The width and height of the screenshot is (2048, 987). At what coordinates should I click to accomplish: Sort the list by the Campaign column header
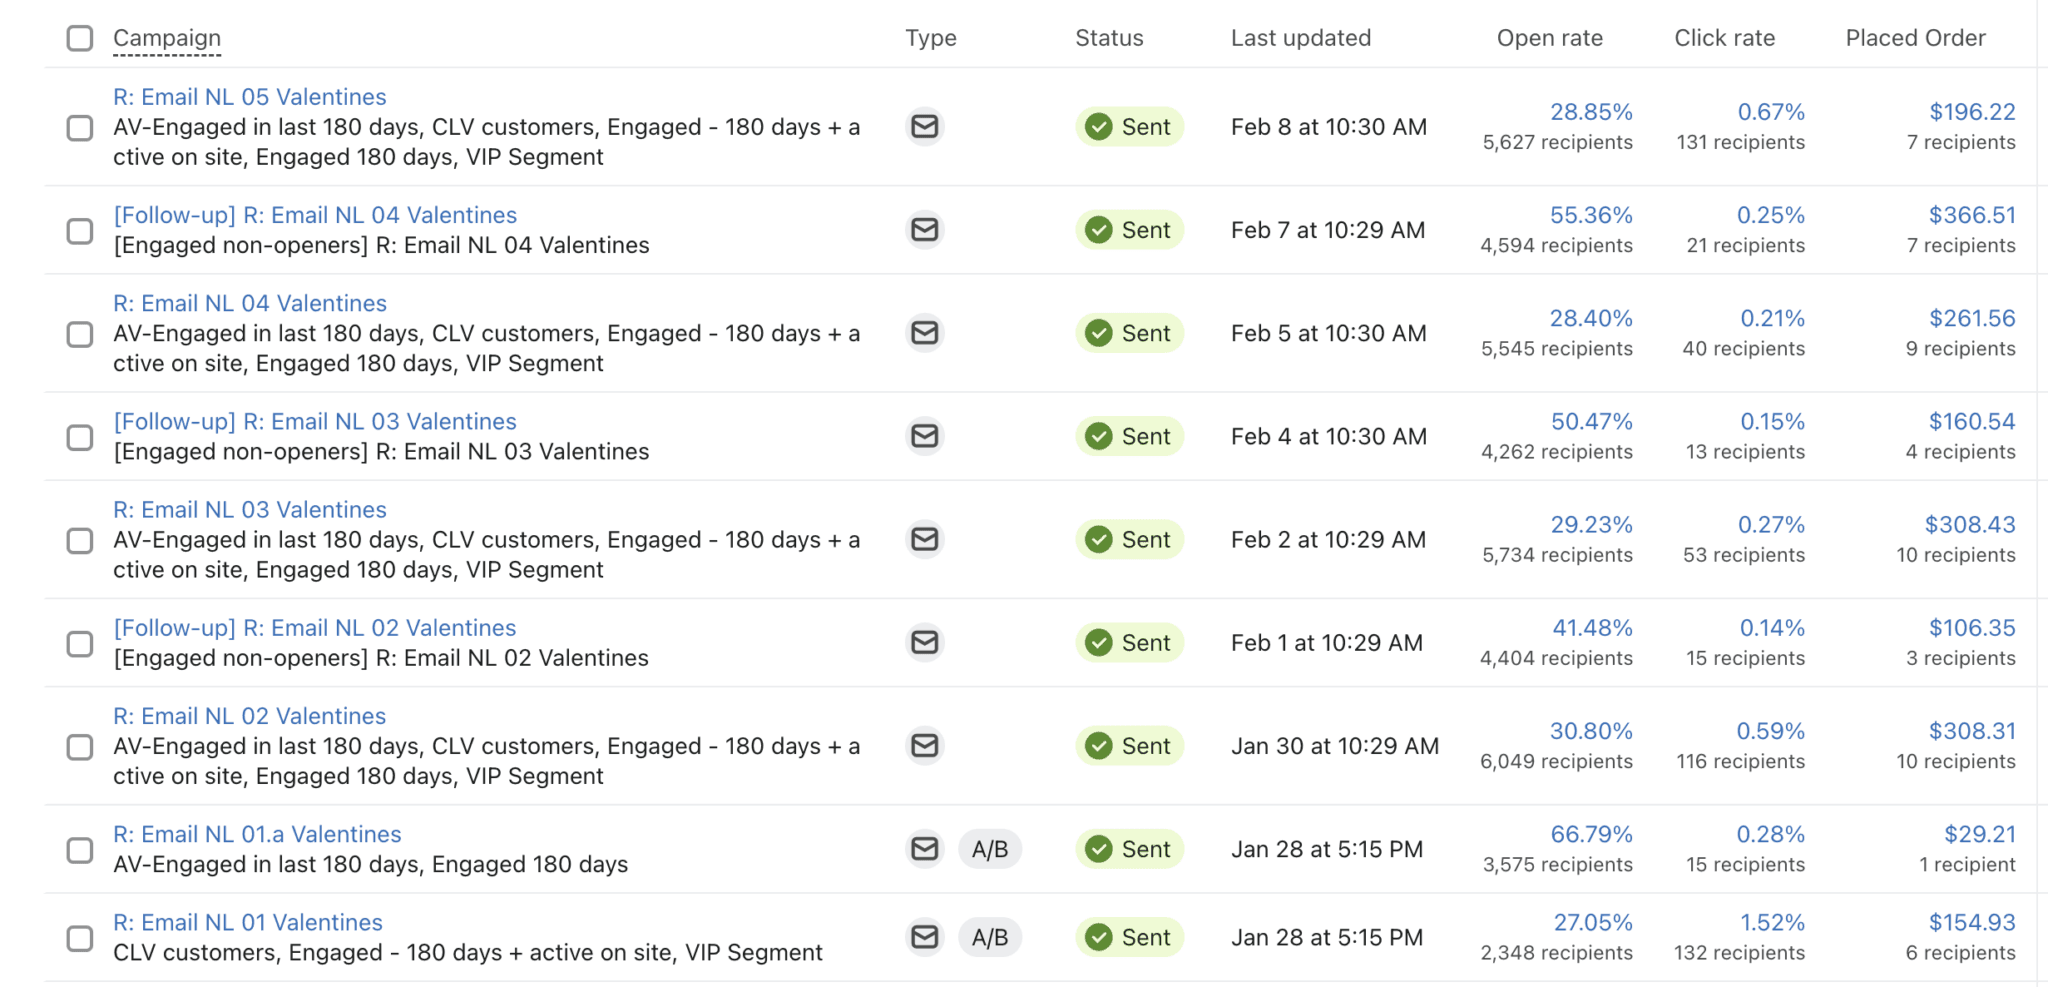click(166, 37)
